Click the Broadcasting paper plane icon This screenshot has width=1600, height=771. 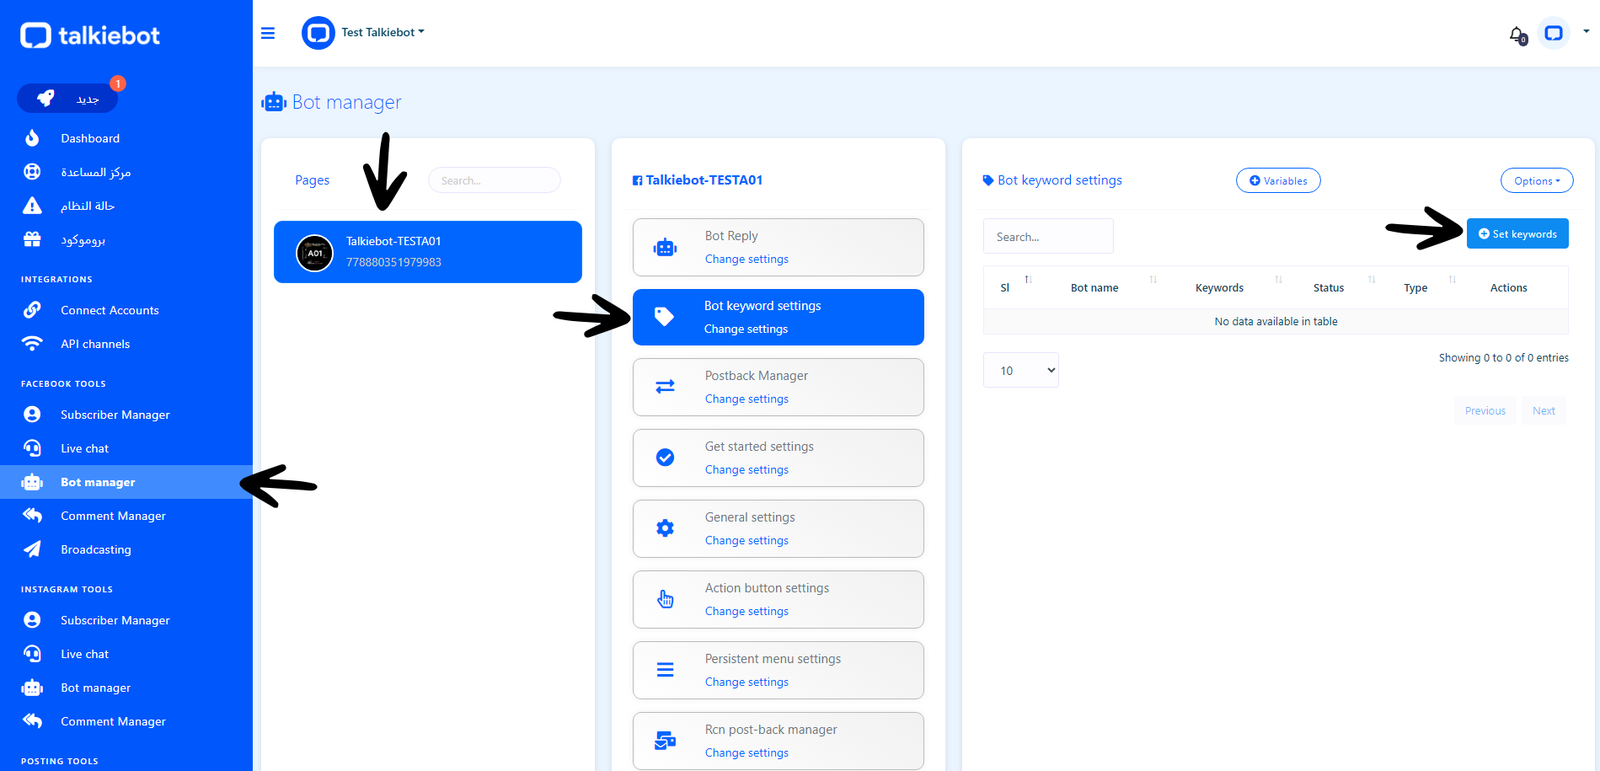pos(32,549)
